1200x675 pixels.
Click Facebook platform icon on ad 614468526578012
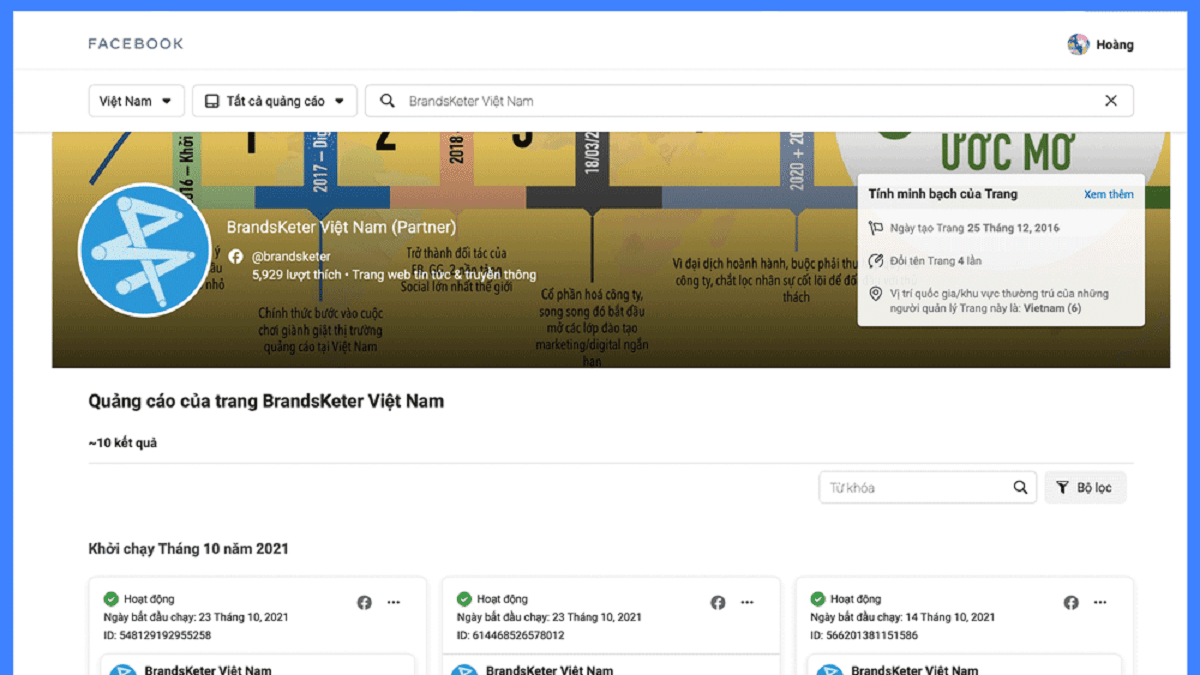pyautogui.click(x=718, y=602)
